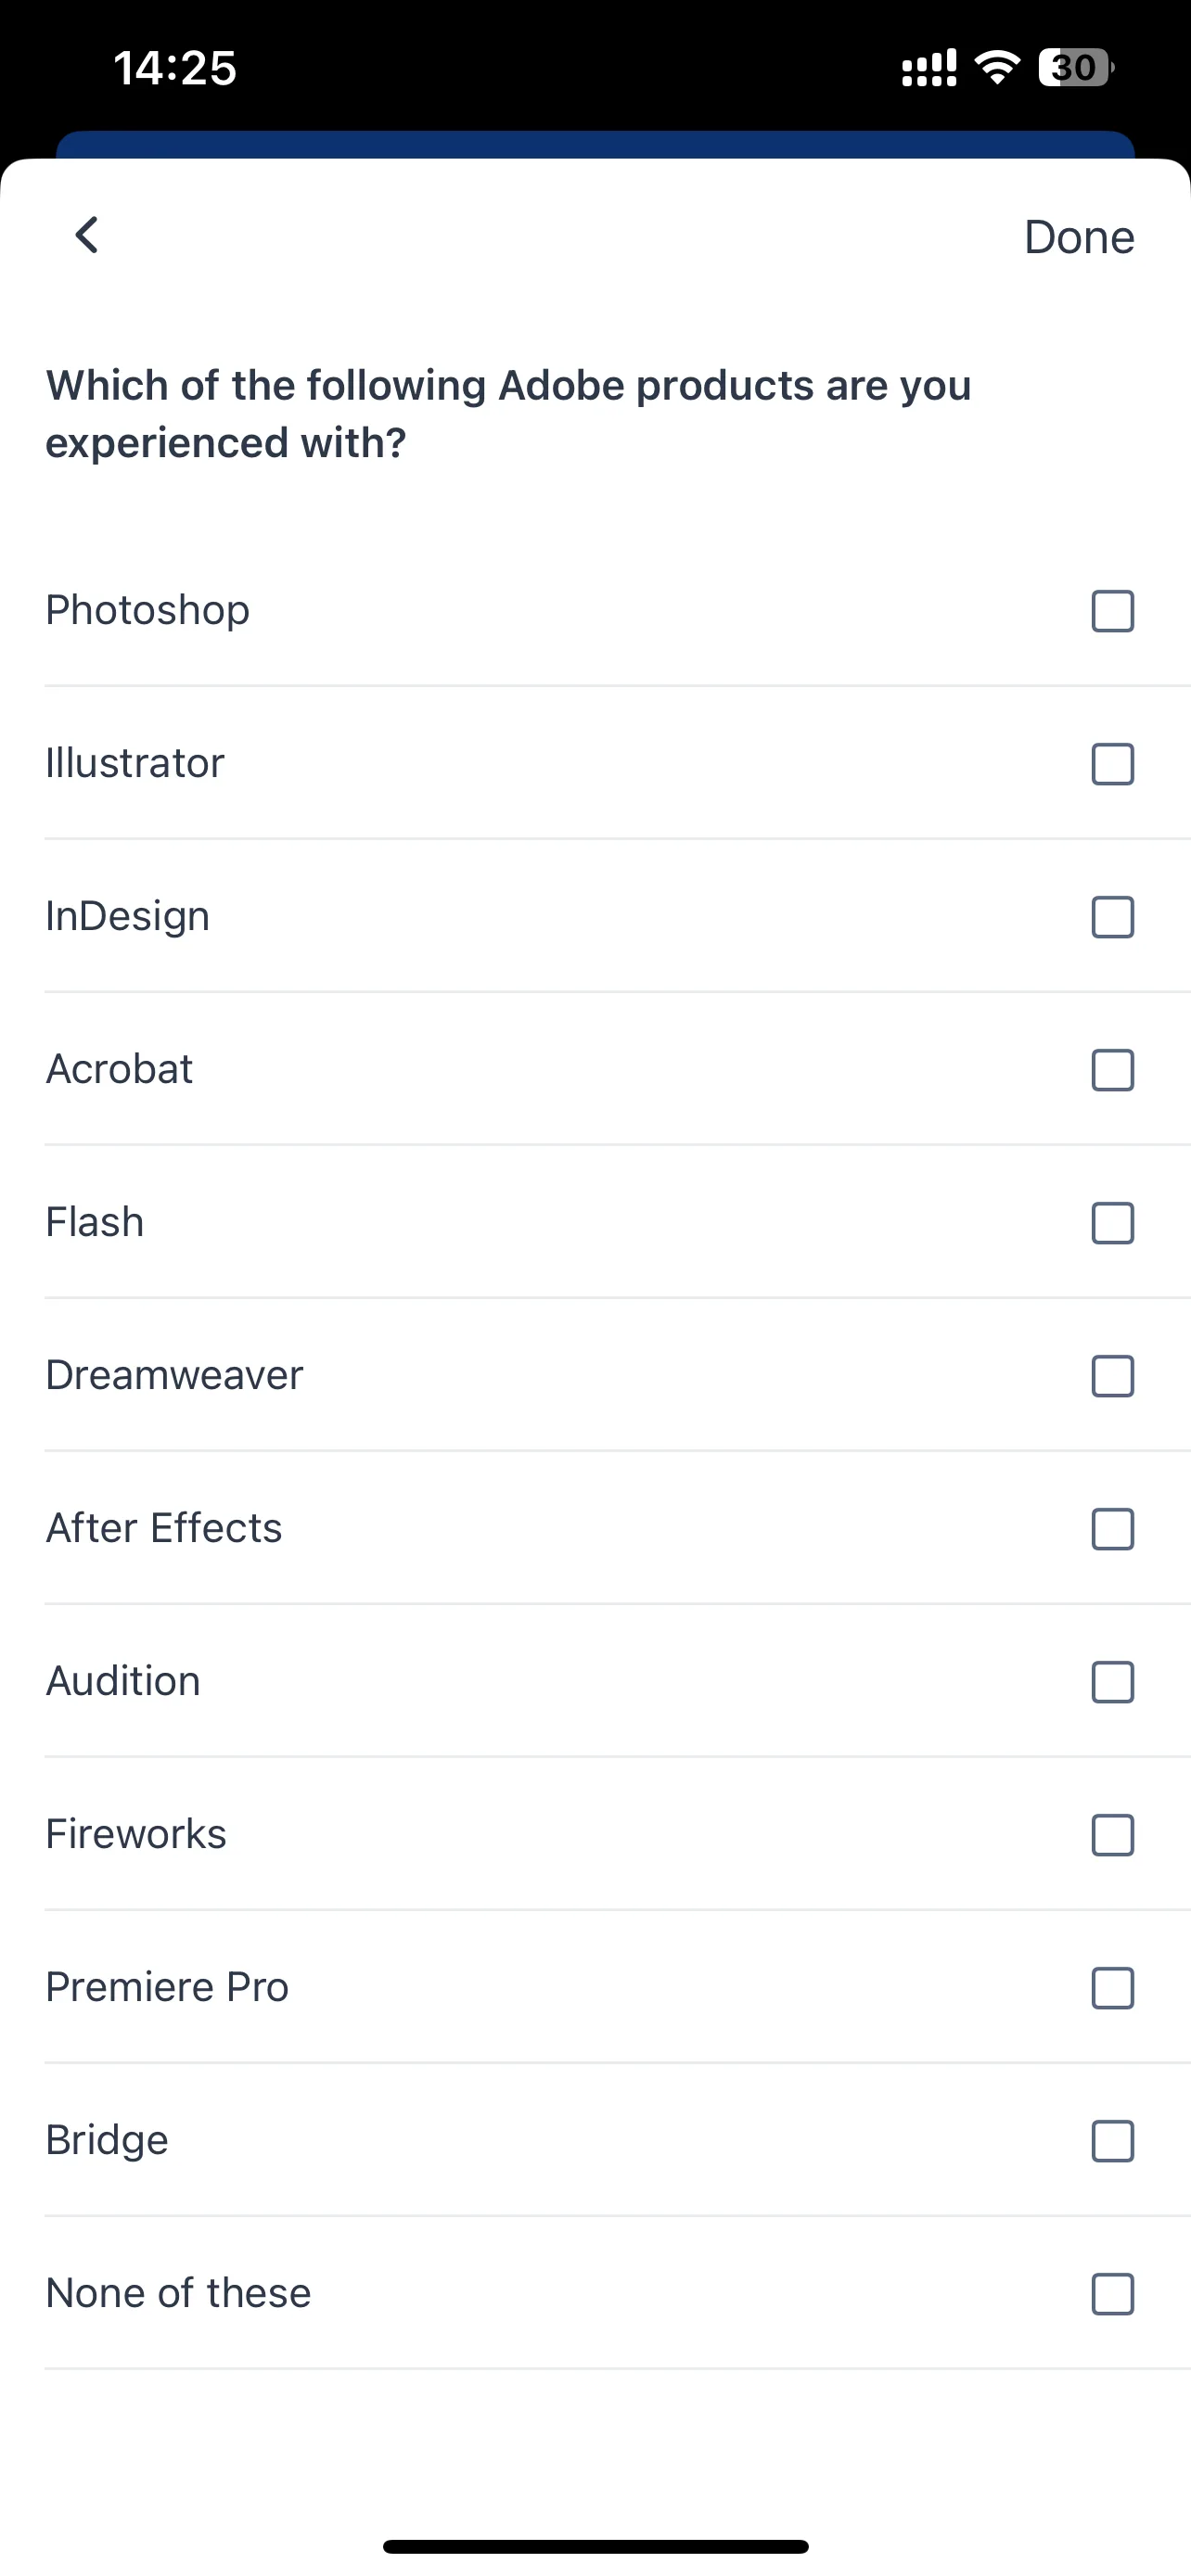This screenshot has width=1191, height=2576.
Task: Tap the back chevron arrow
Action: point(87,236)
